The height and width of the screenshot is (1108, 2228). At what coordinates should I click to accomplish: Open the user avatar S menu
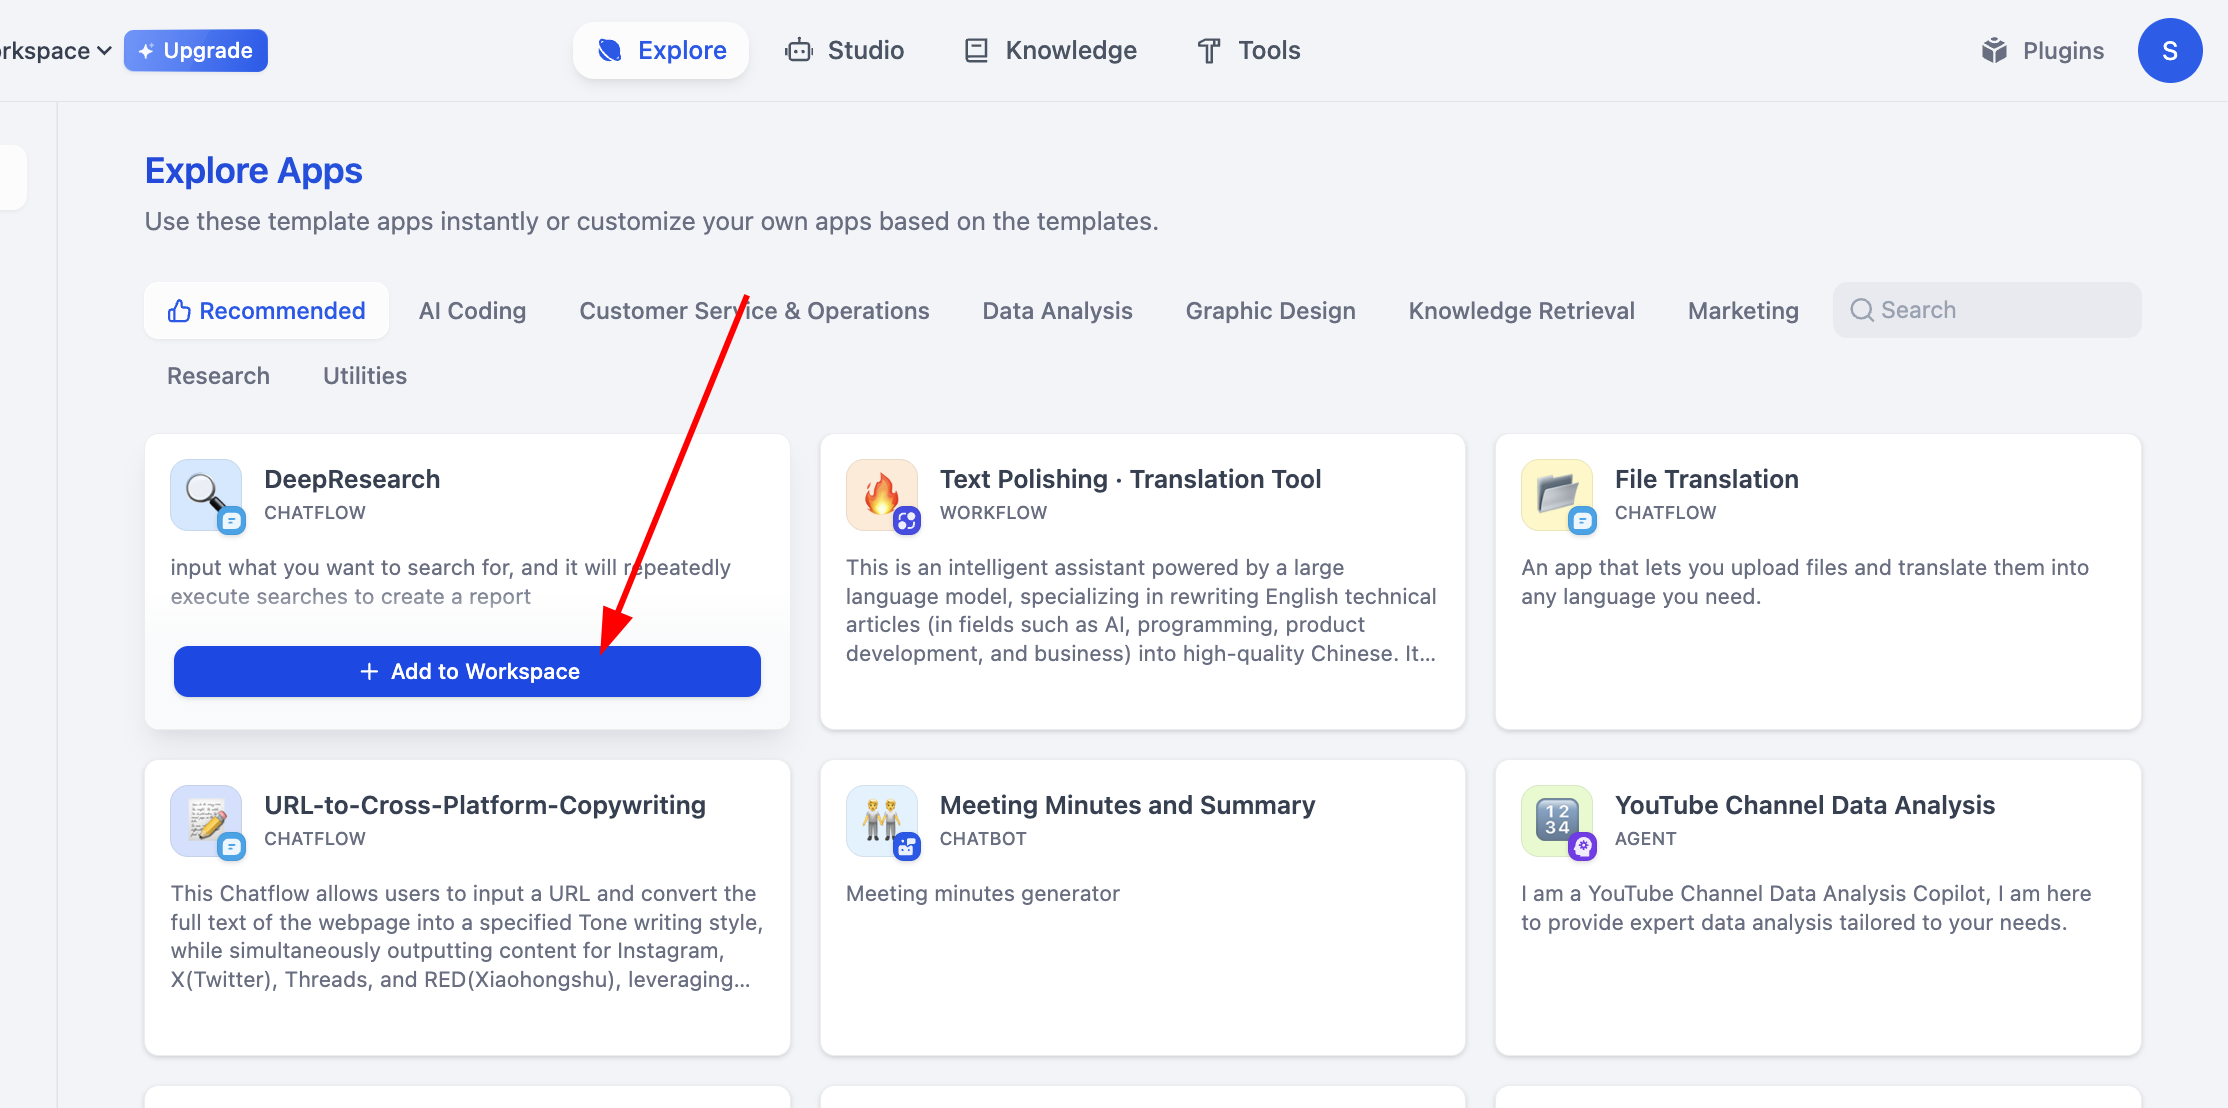click(x=2169, y=51)
